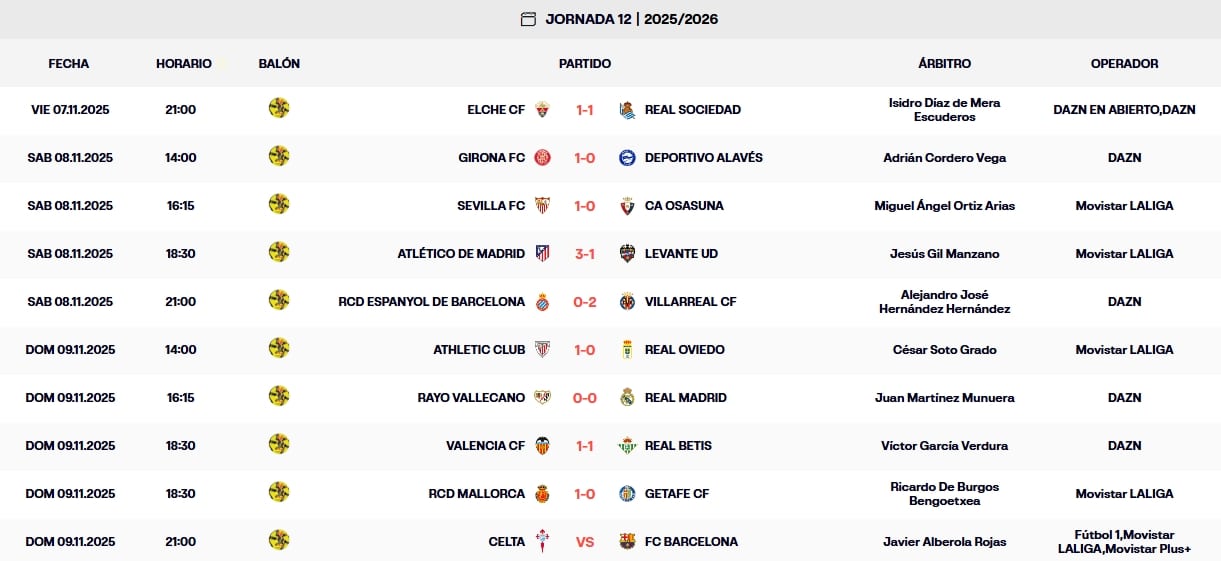The width and height of the screenshot is (1221, 561).
Task: Click the Atlético de Madrid crest
Action: [542, 254]
